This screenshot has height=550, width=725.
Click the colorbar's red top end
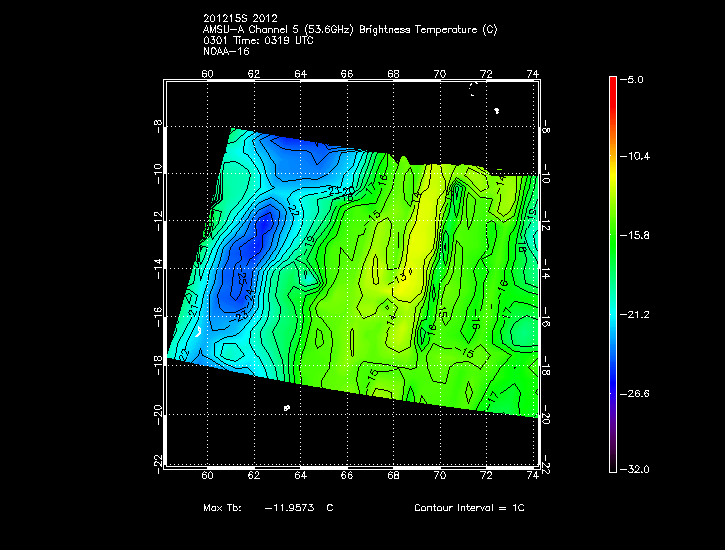(x=612, y=82)
